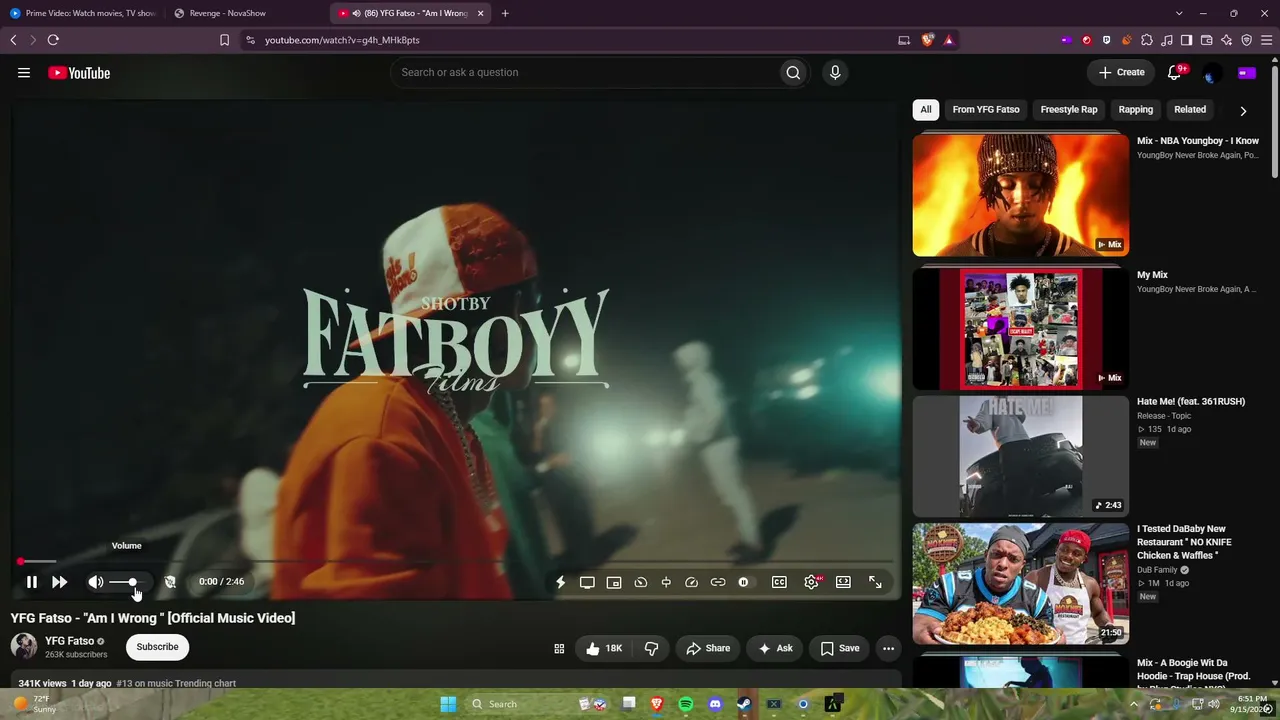Click the red video progress bar scrubber
This screenshot has height=720, width=1280.
coord(20,562)
